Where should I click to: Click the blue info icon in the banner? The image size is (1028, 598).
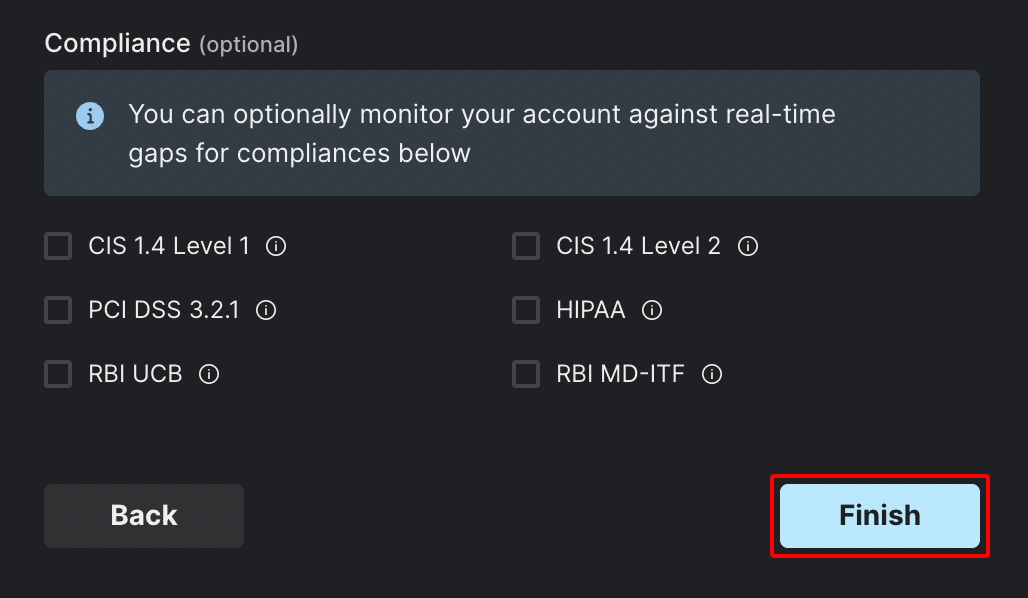[90, 116]
